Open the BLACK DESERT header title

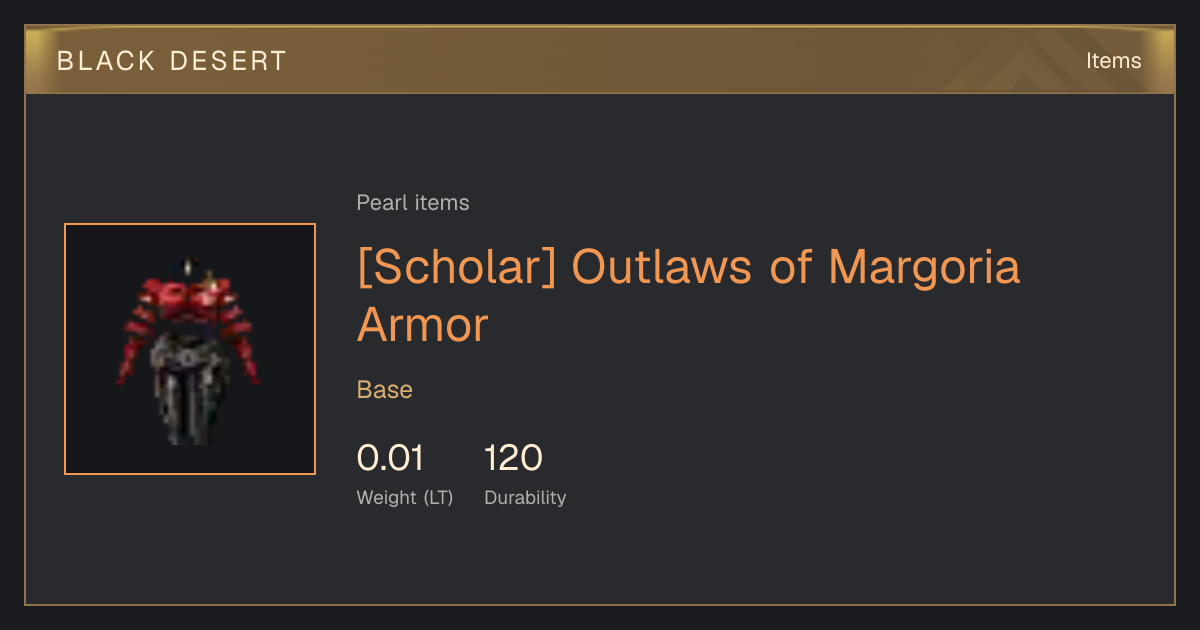(172, 61)
